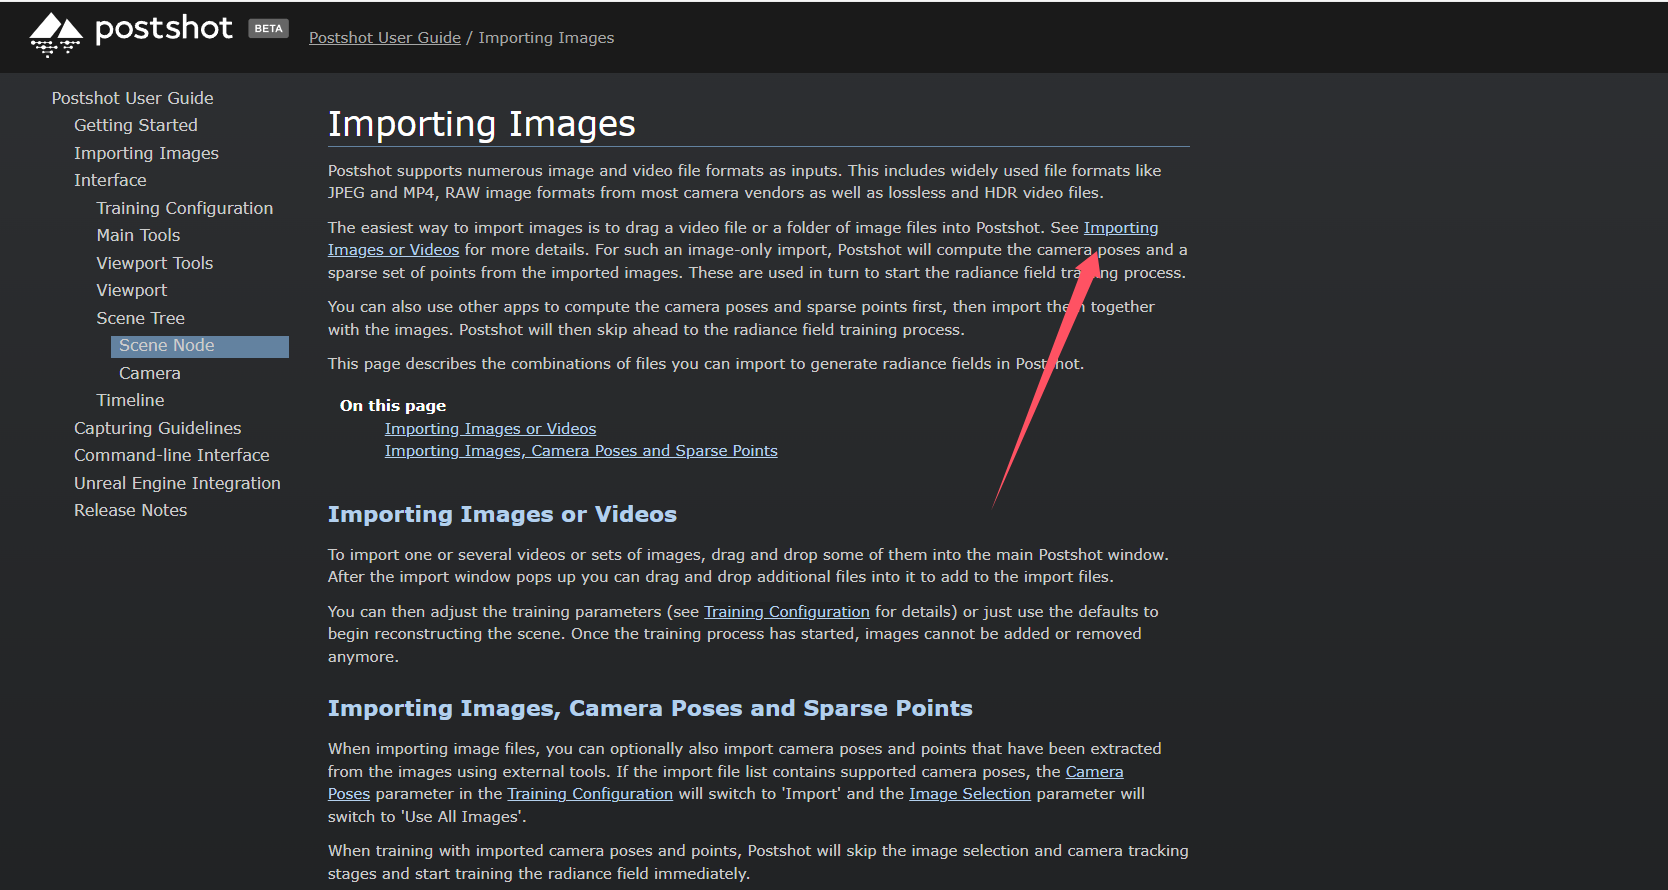The image size is (1668, 890).
Task: Click 'Importing Images' breadcrumb text
Action: point(546,38)
